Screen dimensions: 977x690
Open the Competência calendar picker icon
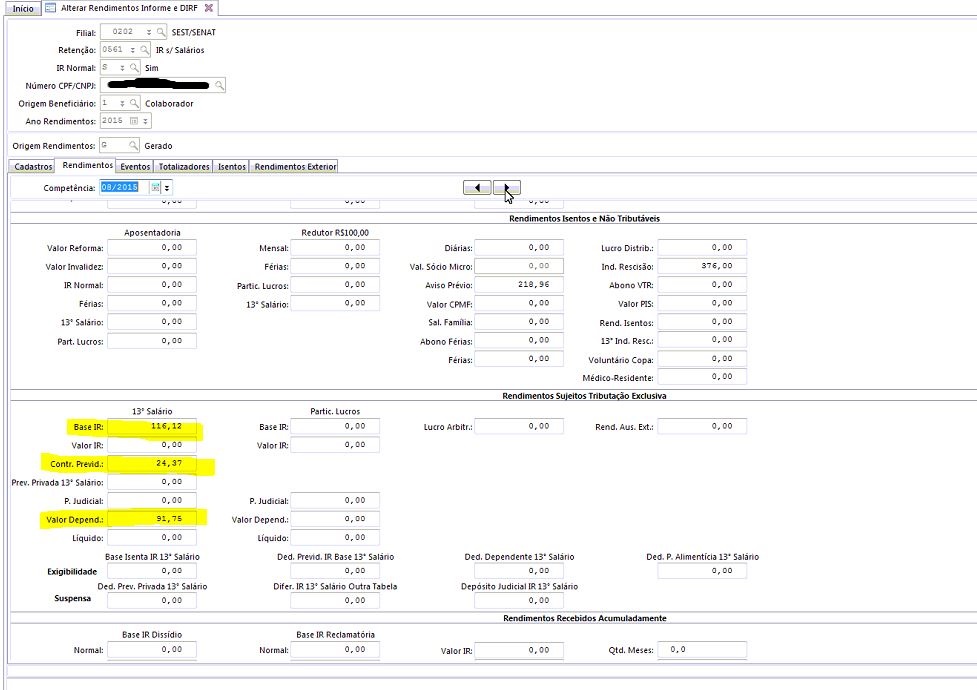156,187
